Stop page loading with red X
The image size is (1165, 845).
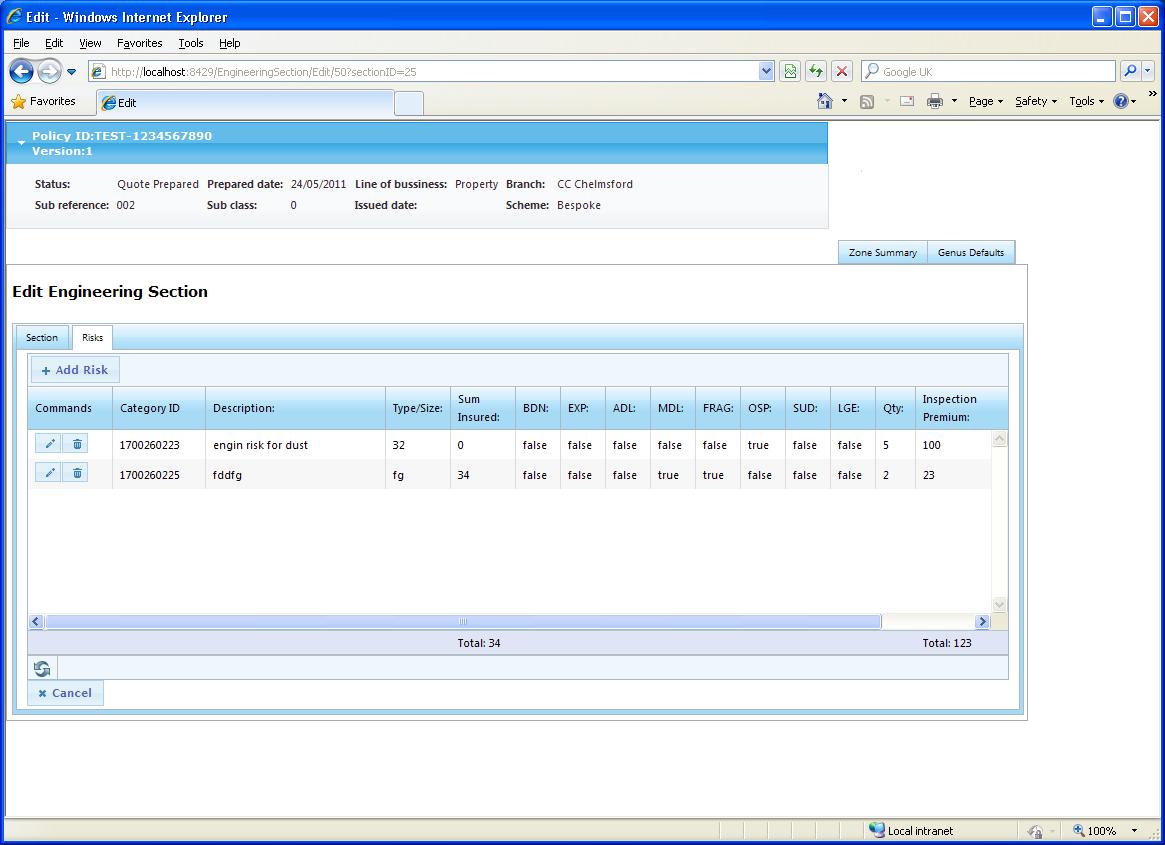pos(842,71)
